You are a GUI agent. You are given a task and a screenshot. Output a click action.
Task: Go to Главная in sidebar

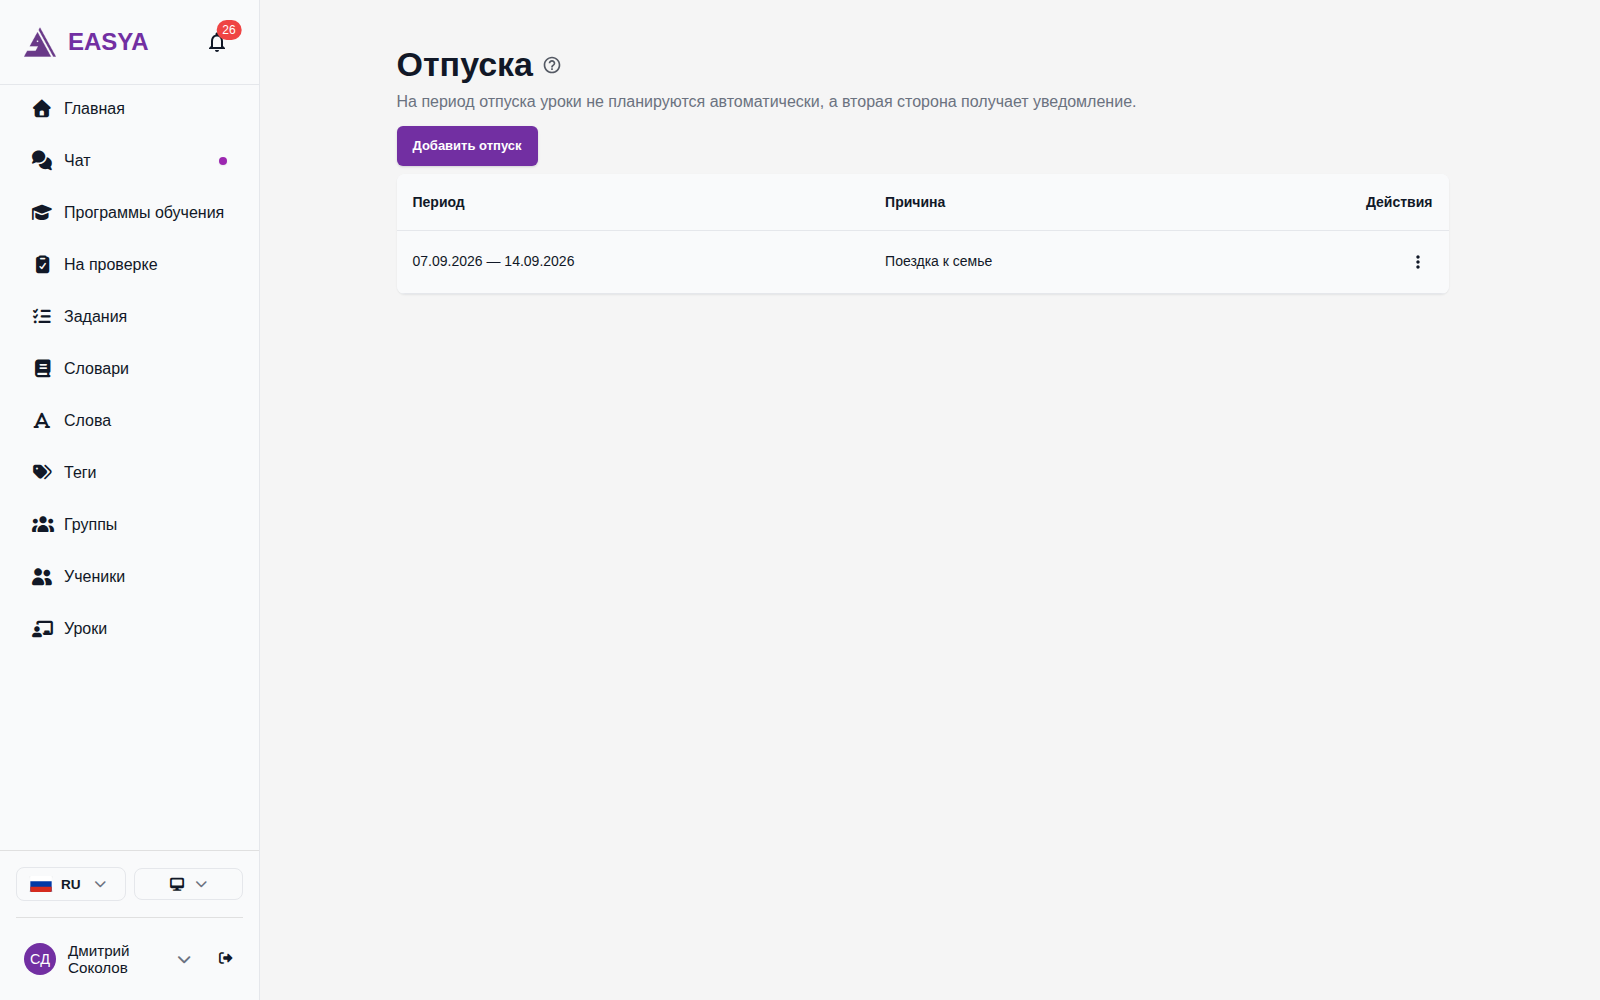tap(129, 109)
